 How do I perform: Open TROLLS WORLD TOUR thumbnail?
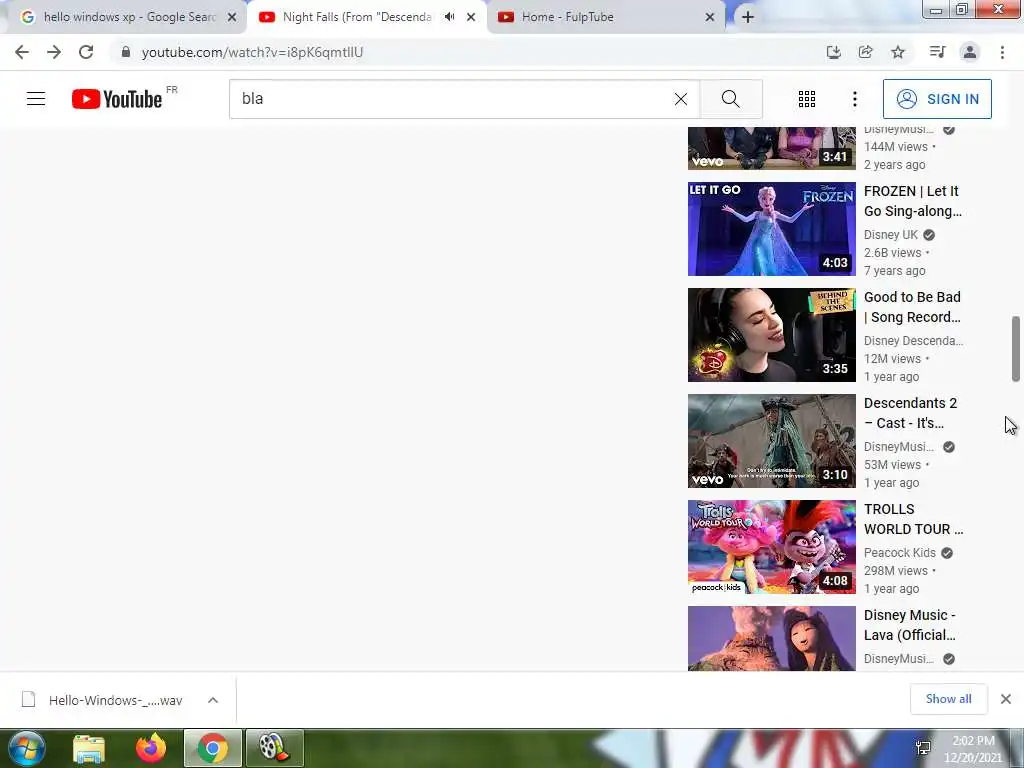[x=771, y=547]
